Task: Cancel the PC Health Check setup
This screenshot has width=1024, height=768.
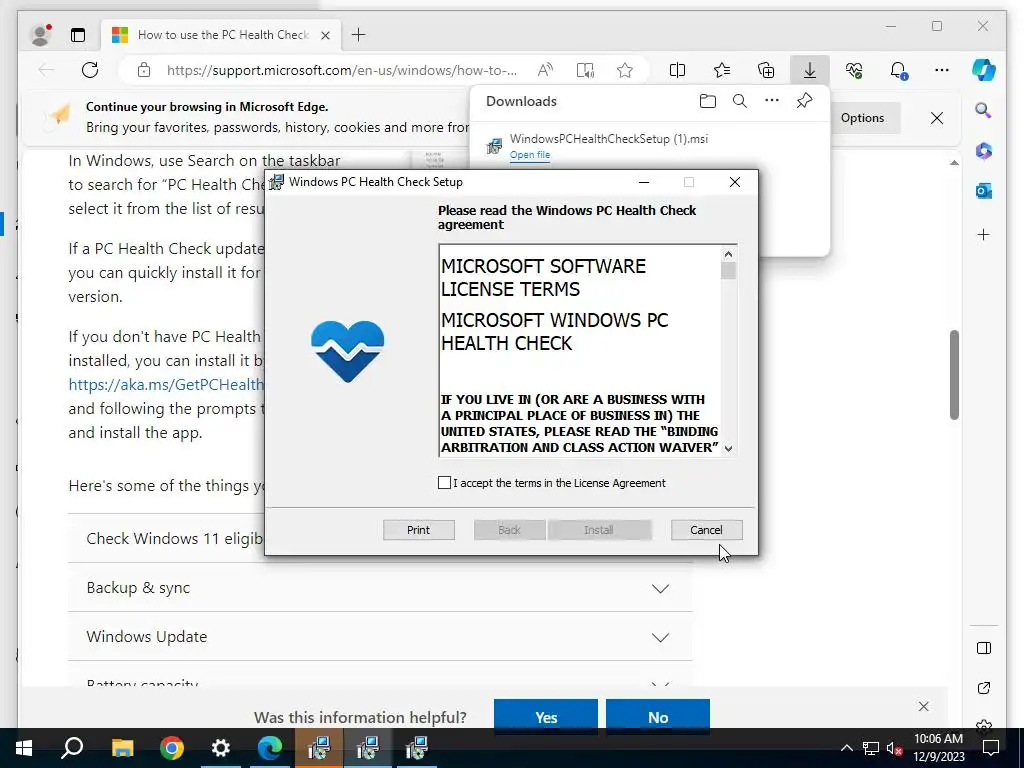Action: [x=707, y=530]
